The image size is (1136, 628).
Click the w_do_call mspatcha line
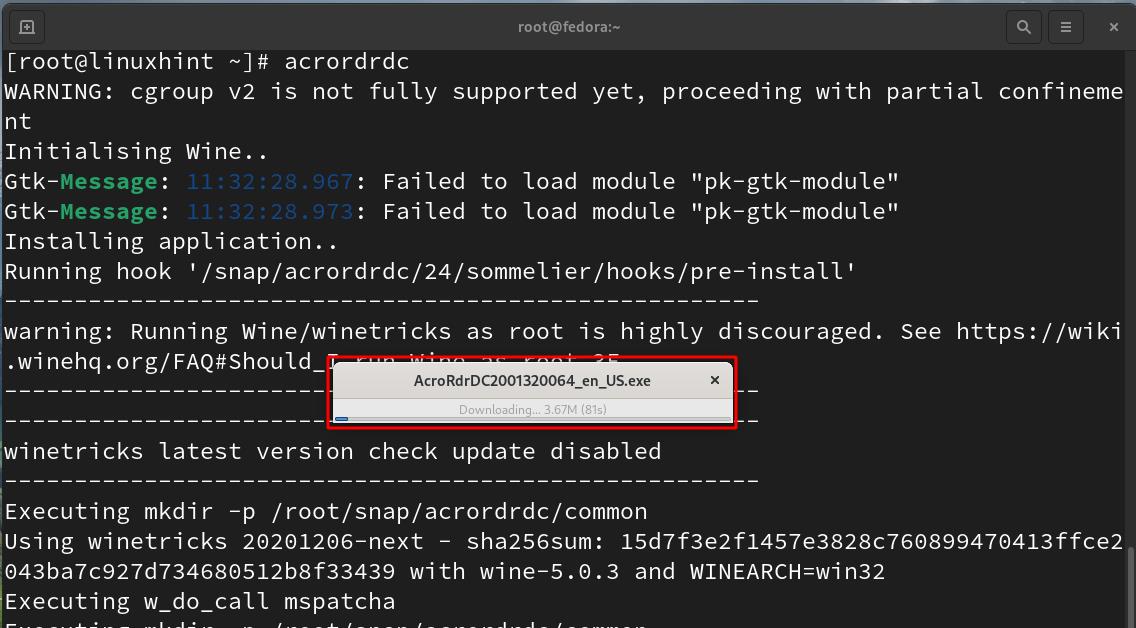200,601
